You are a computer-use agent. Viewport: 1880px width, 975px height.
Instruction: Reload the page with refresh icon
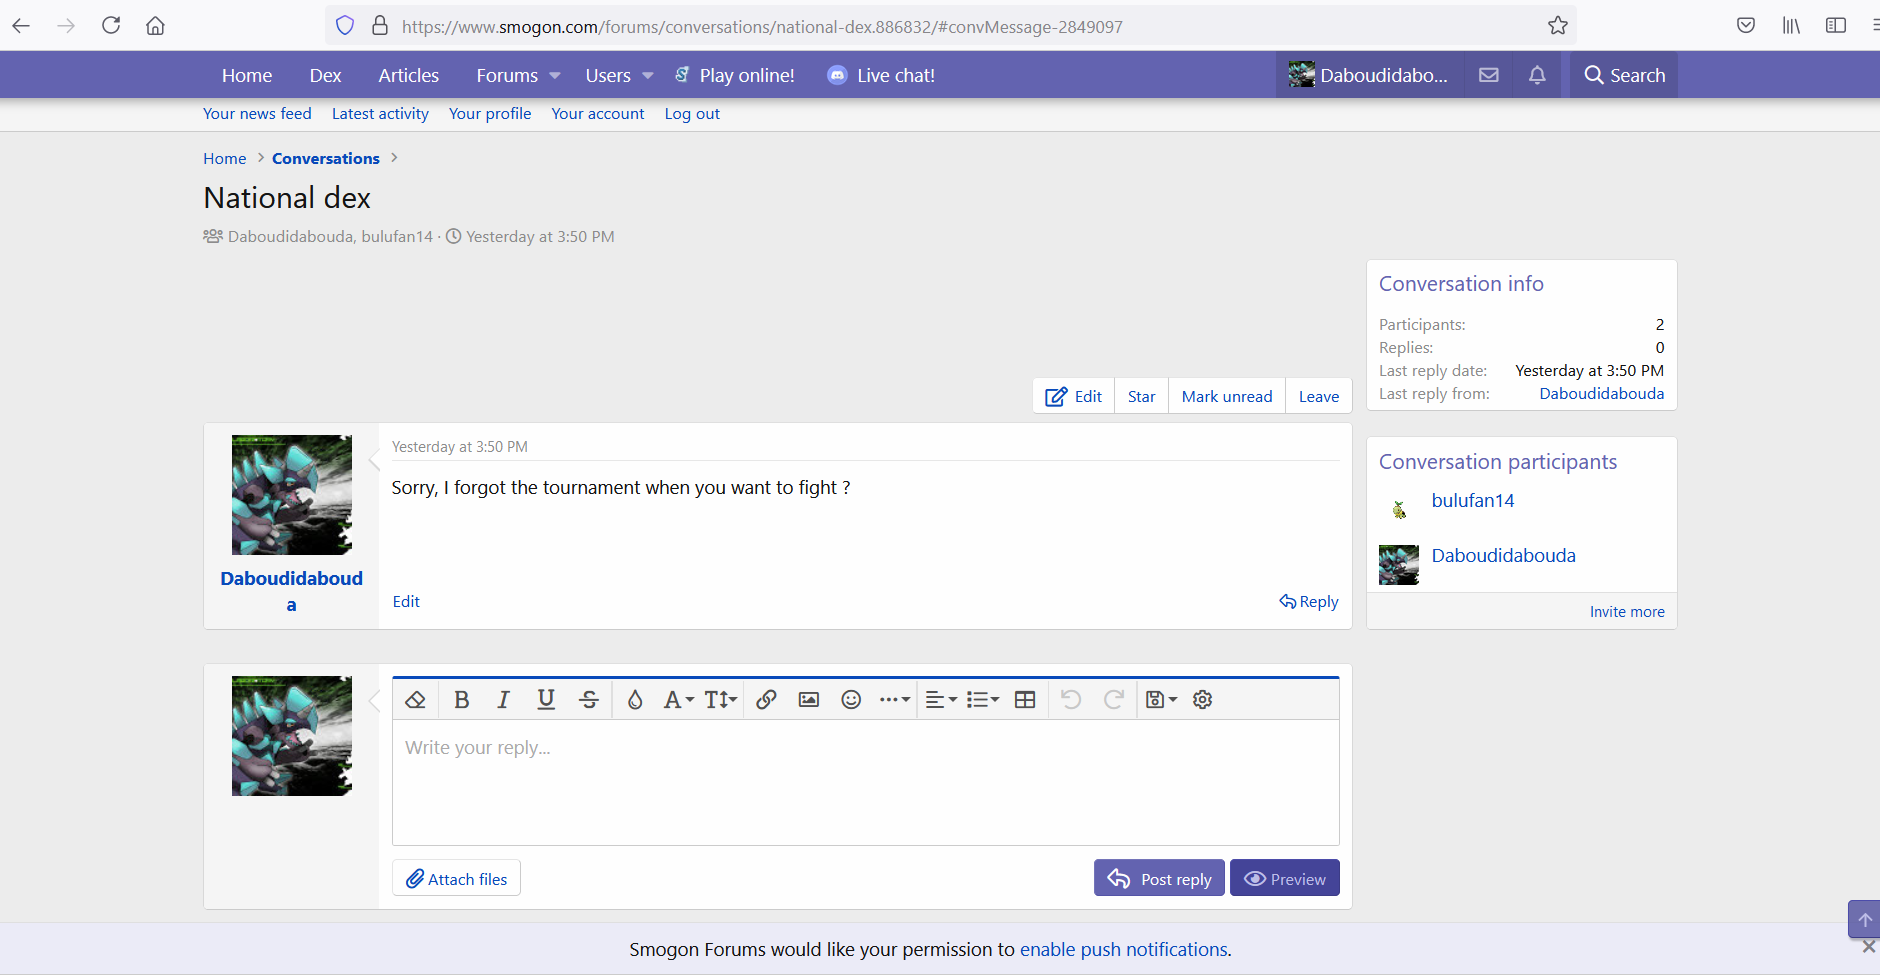point(111,26)
